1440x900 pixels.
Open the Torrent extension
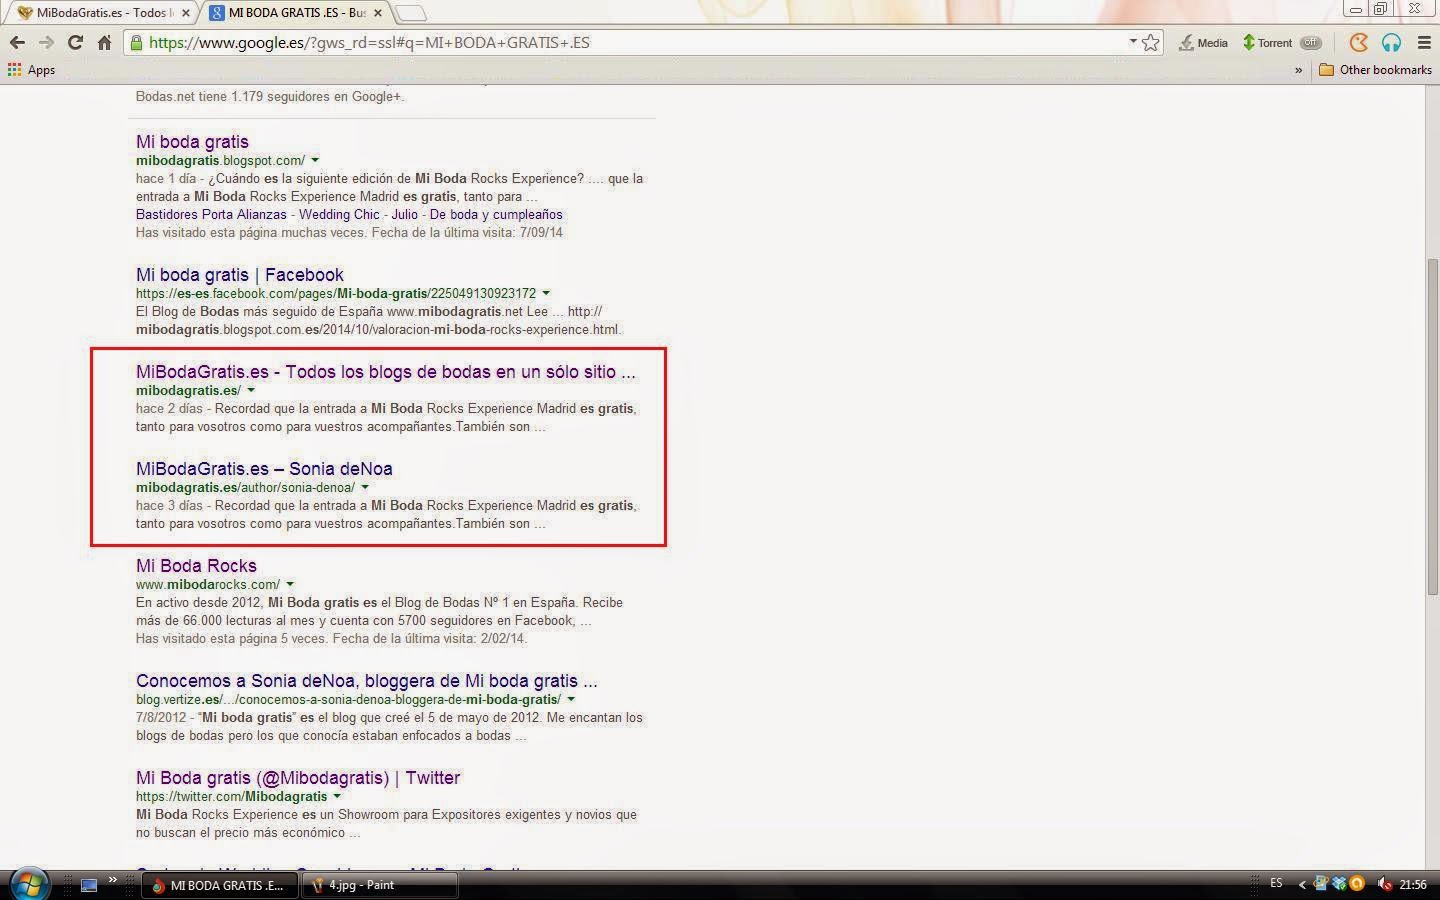click(1267, 43)
